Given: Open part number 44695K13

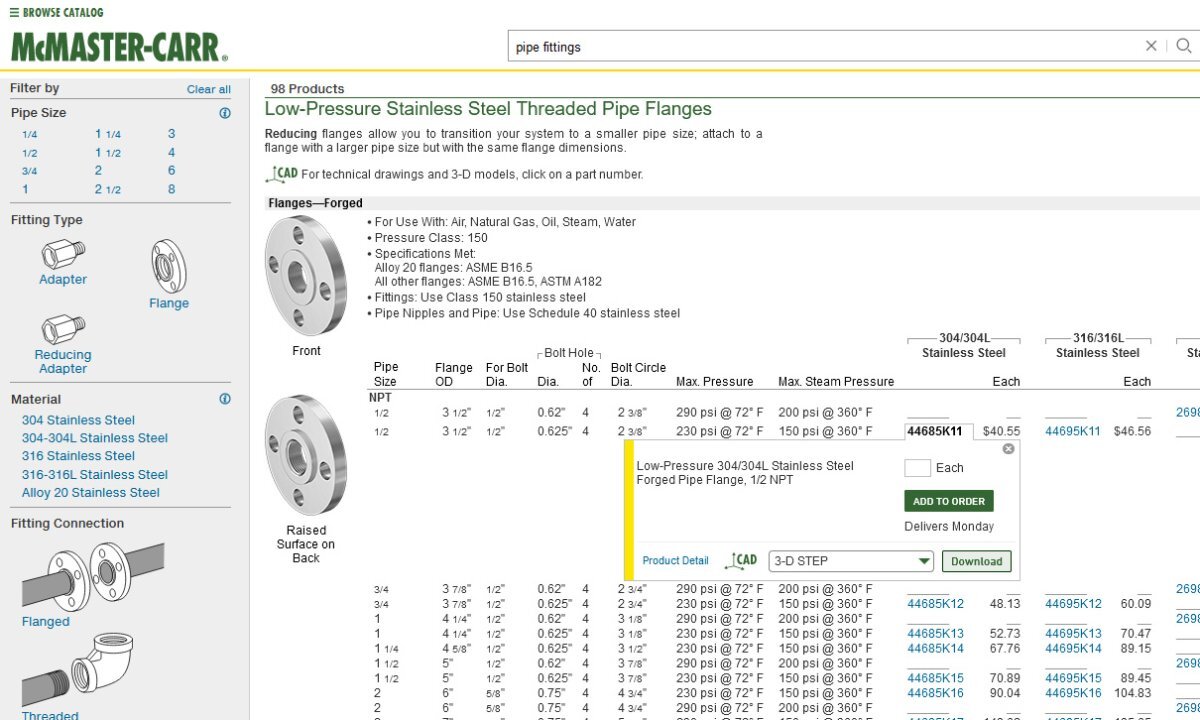Looking at the screenshot, I should pos(1074,634).
